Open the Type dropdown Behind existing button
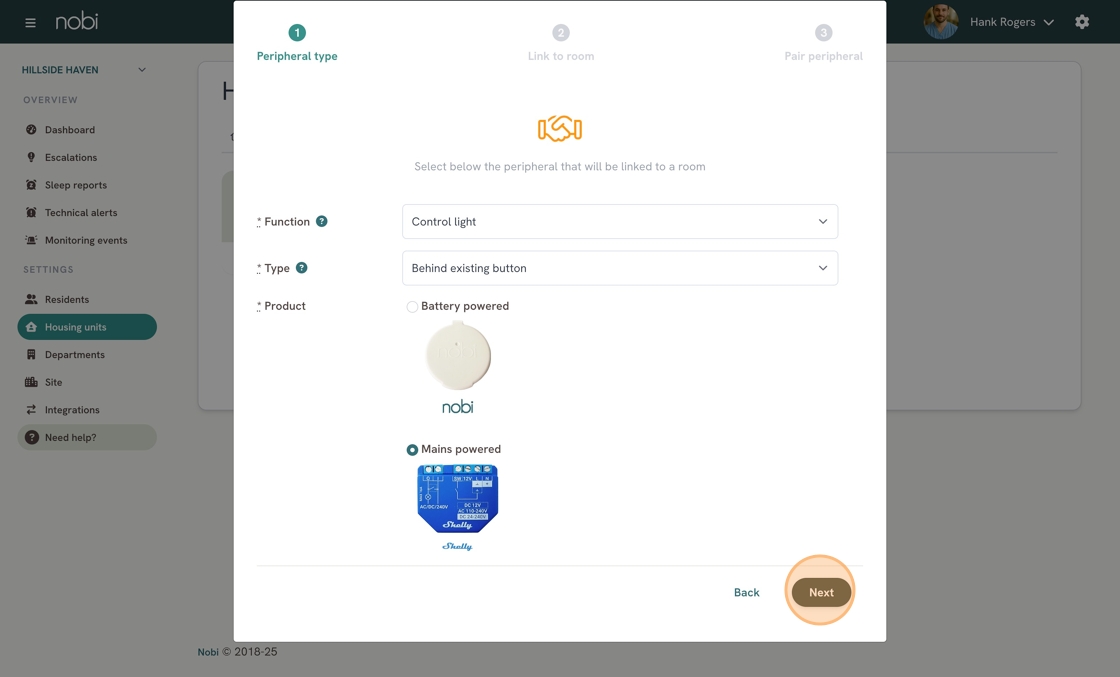Screen dimensions: 1120x677 [x=620, y=268]
